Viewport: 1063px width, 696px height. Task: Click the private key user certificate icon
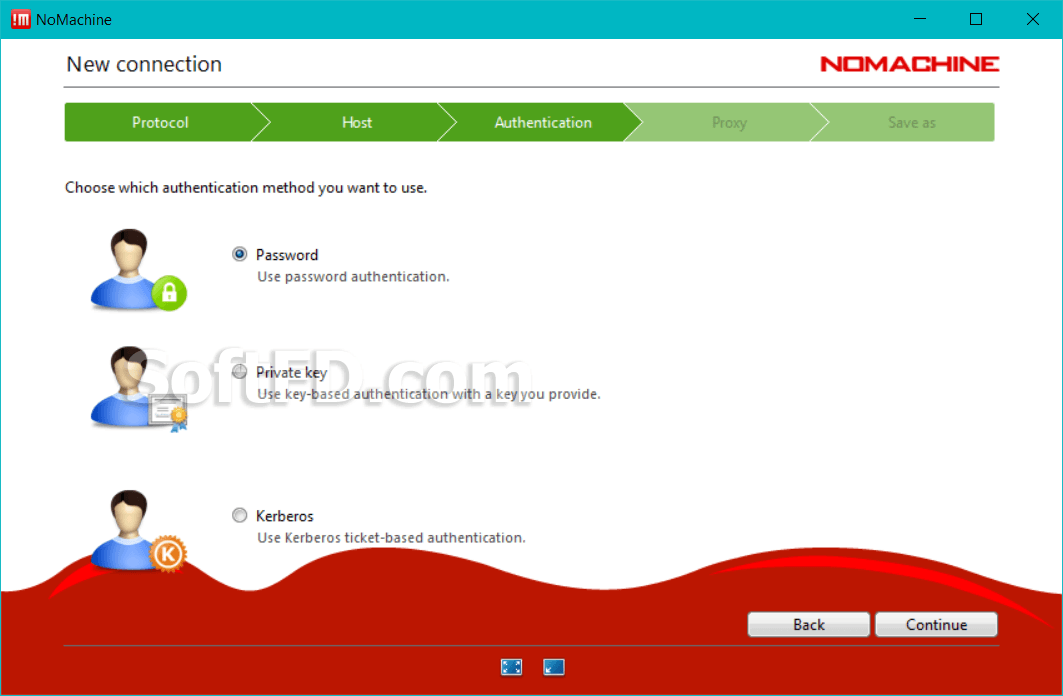[138, 388]
